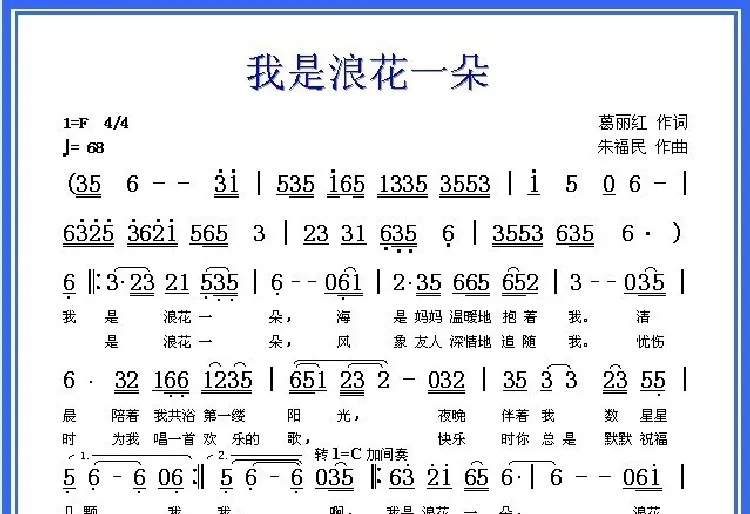The image size is (750, 514).
Task: Click the lyric word 深情地
Action: pyautogui.click(x=470, y=341)
